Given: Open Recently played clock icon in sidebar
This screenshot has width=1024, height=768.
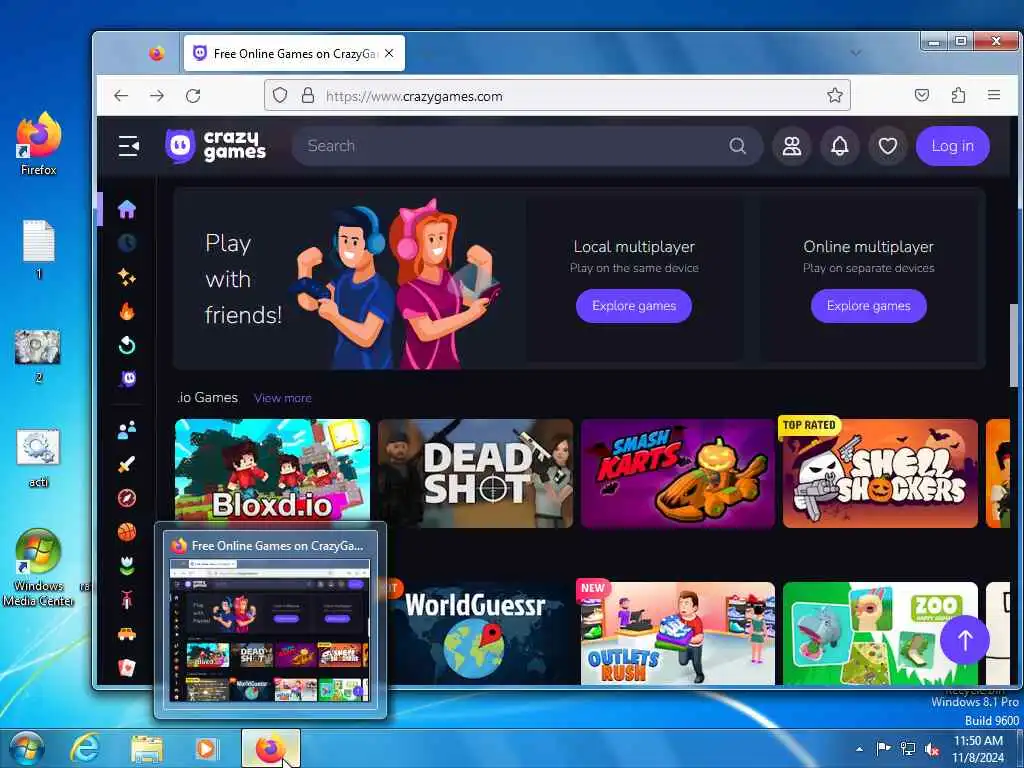Looking at the screenshot, I should click(x=127, y=243).
